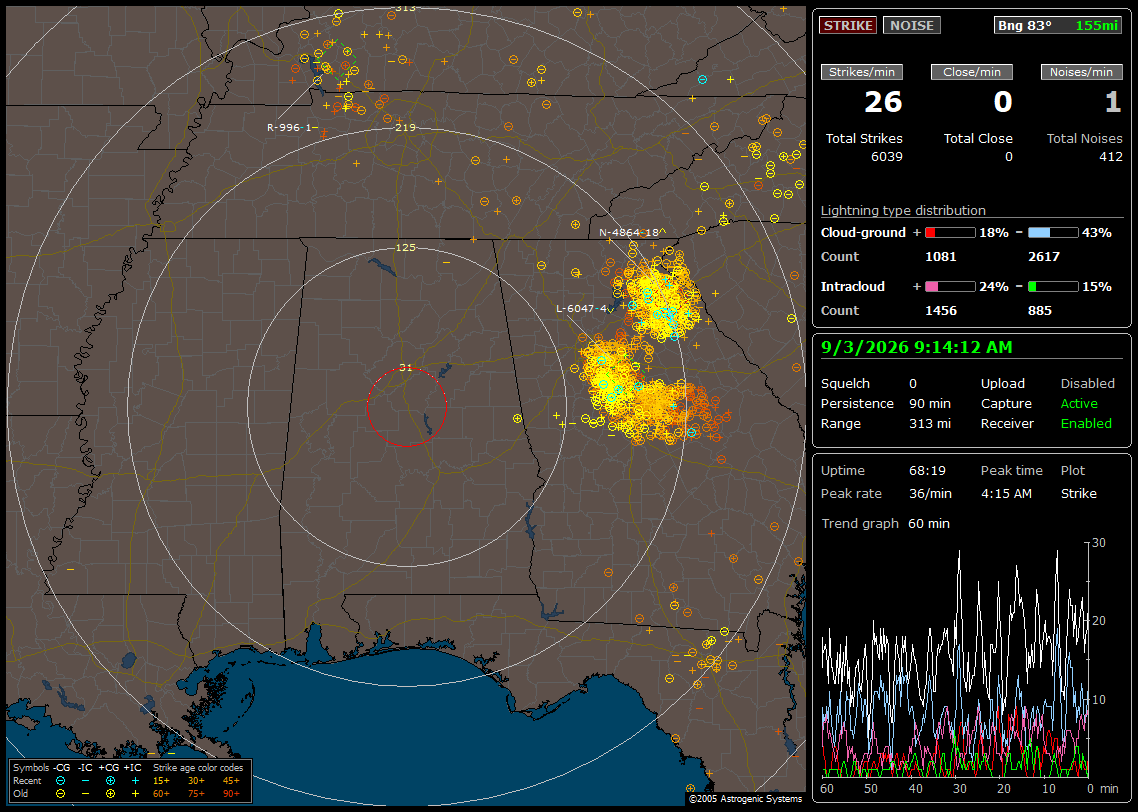Screen dimensions: 1138x812
Task: Click the pink positive intracloud bar
Action: point(950,287)
